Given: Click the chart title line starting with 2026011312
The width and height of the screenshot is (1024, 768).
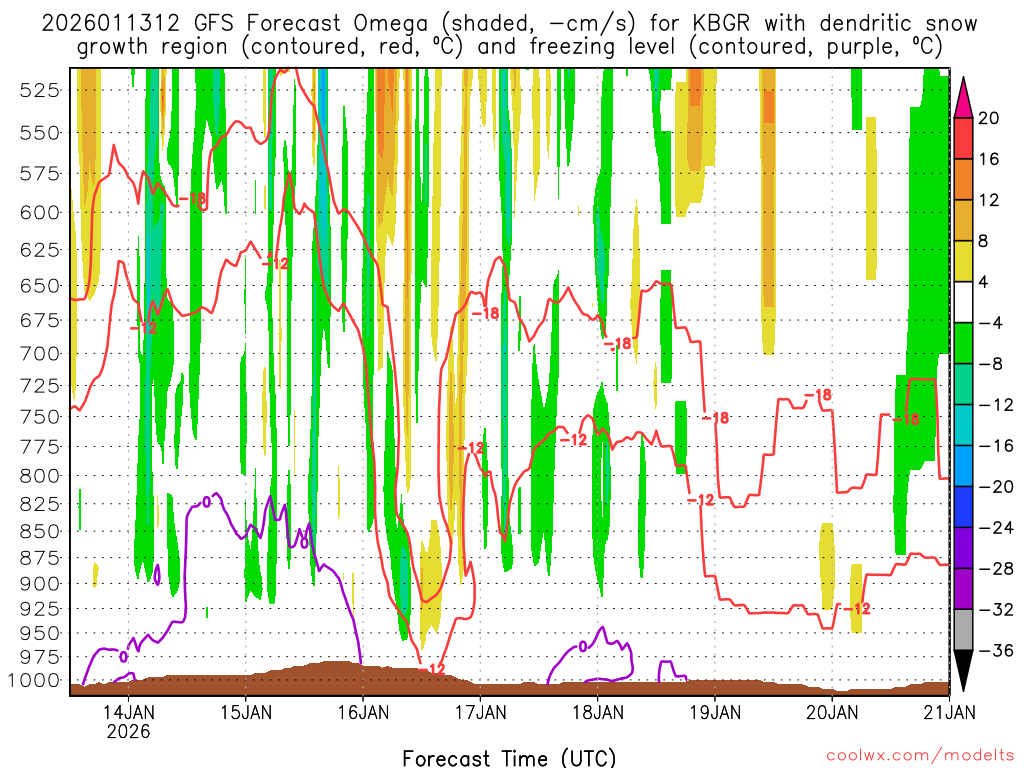Looking at the screenshot, I should pyautogui.click(x=509, y=24).
